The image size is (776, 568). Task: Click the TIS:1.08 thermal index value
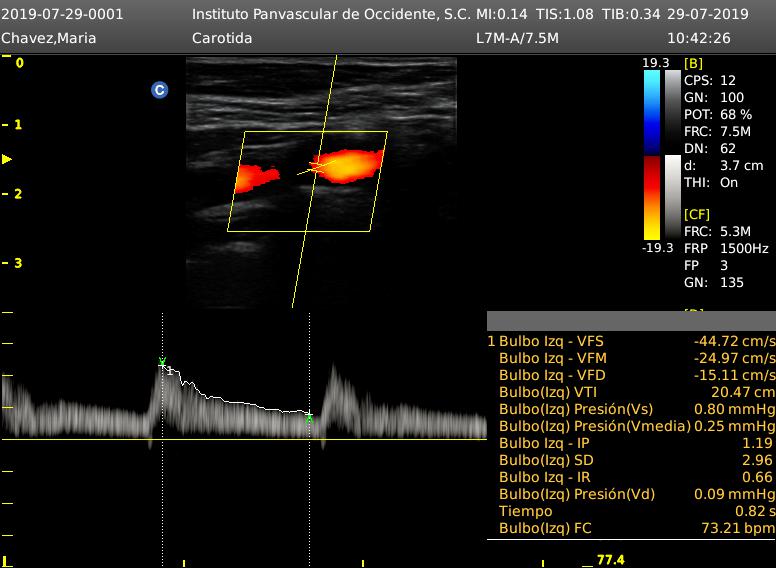pyautogui.click(x=565, y=14)
